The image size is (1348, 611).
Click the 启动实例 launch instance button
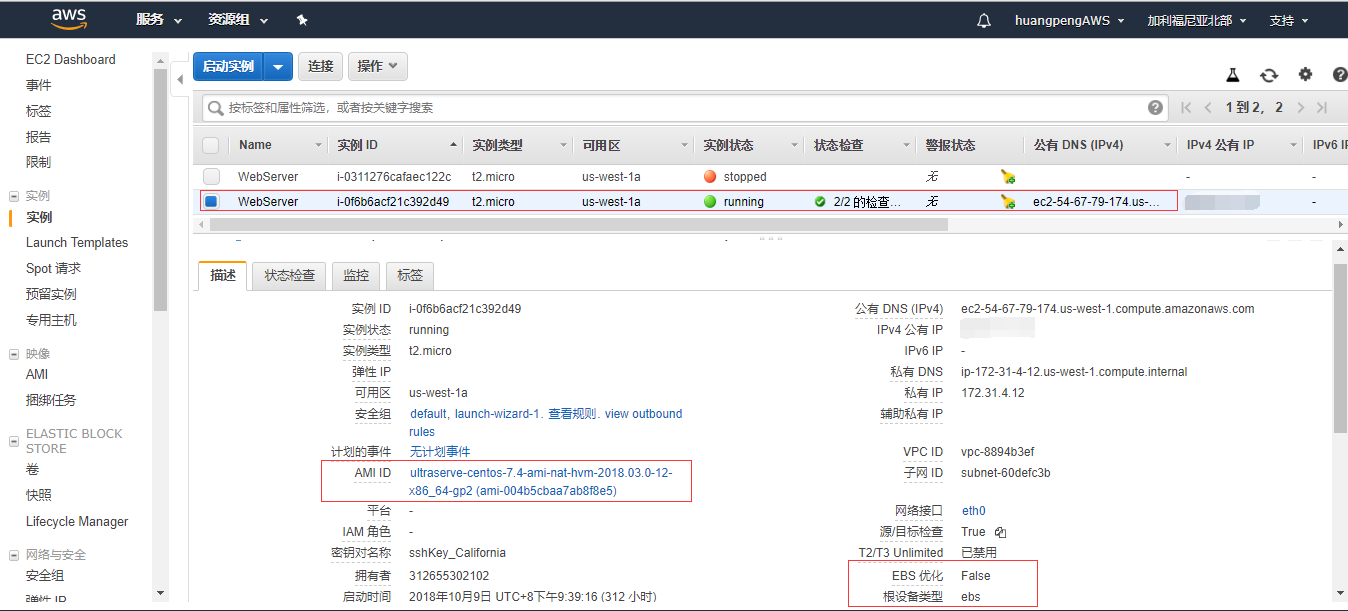228,66
